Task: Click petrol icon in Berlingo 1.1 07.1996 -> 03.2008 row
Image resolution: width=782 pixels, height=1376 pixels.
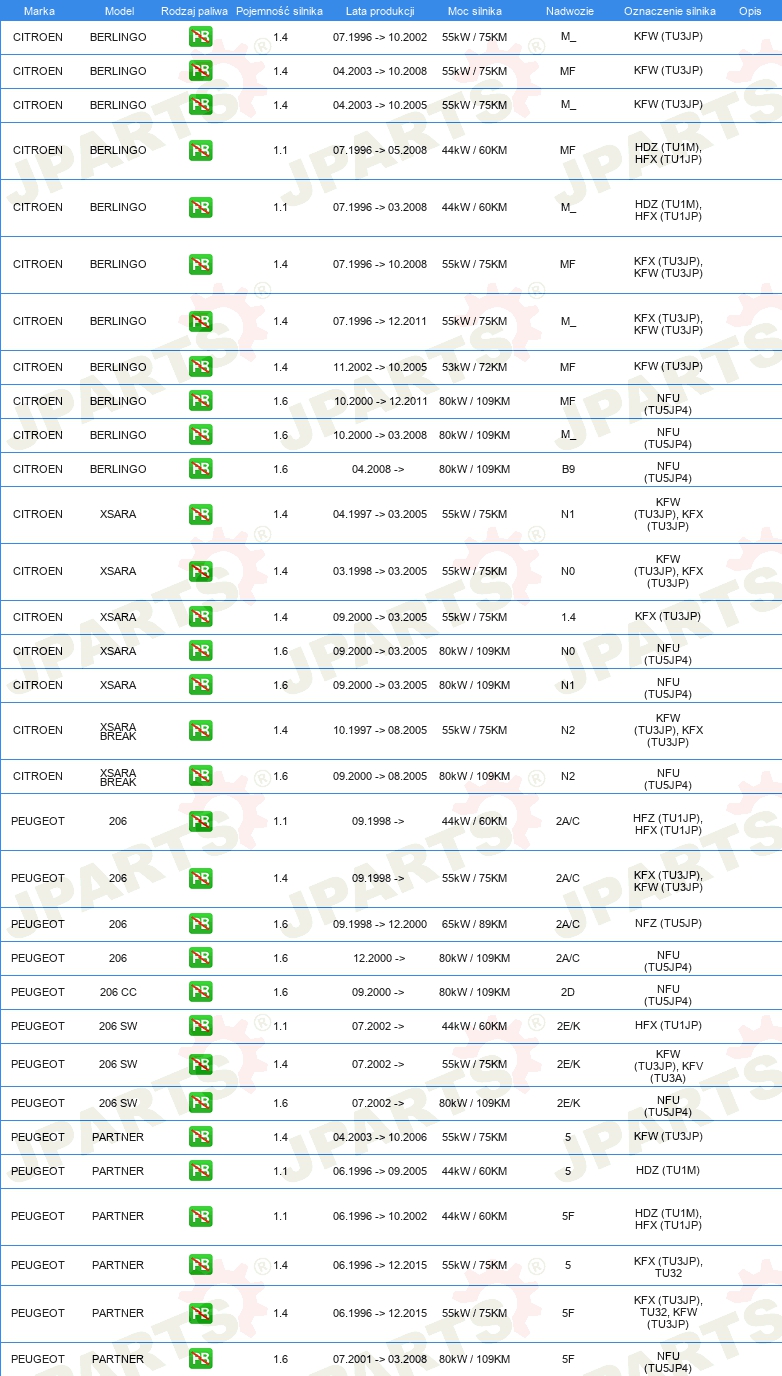Action: click(x=201, y=208)
